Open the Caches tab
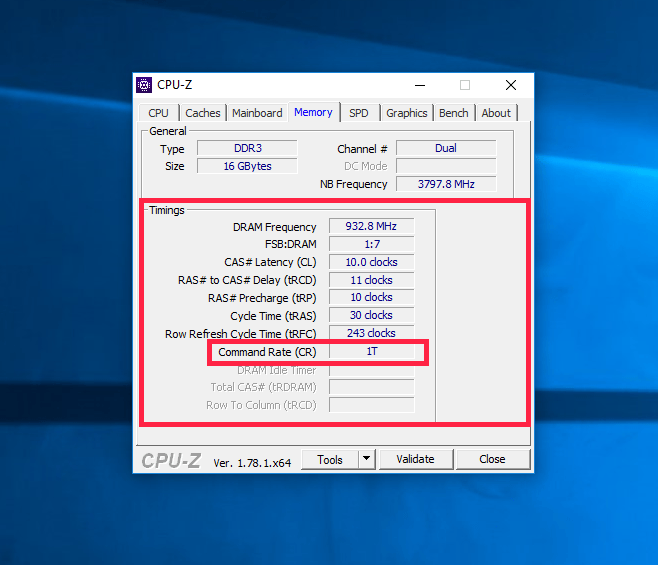The width and height of the screenshot is (658, 565). coord(203,113)
